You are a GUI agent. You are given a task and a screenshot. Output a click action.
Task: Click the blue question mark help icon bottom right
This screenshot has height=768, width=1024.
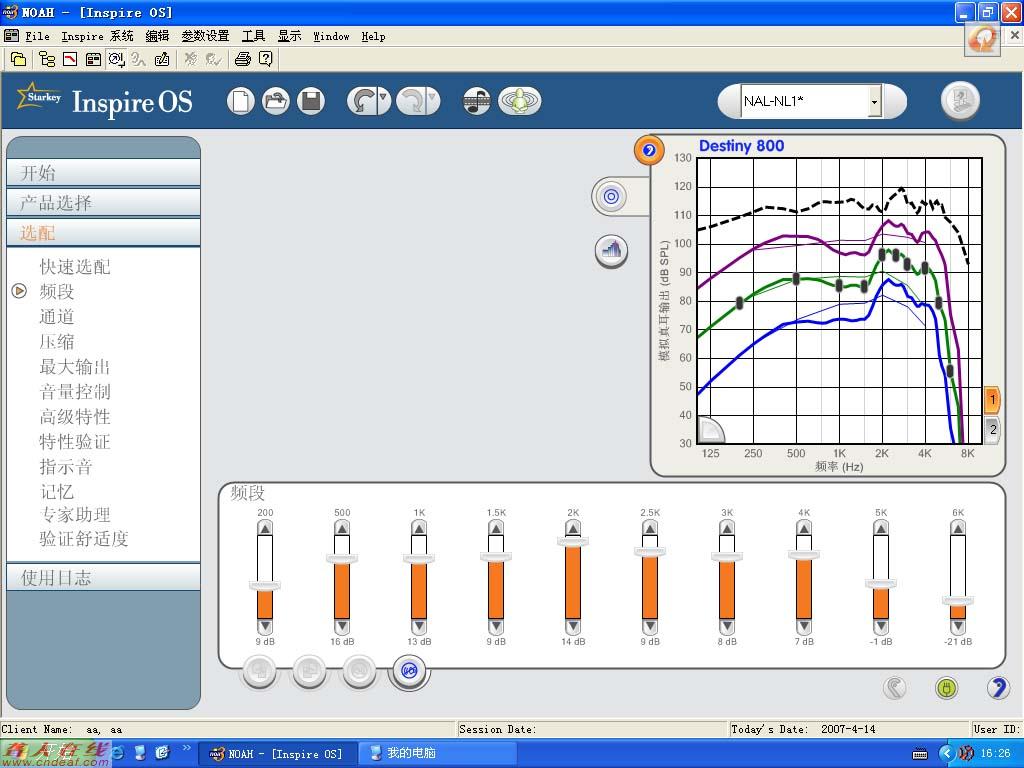pyautogui.click(x=997, y=687)
